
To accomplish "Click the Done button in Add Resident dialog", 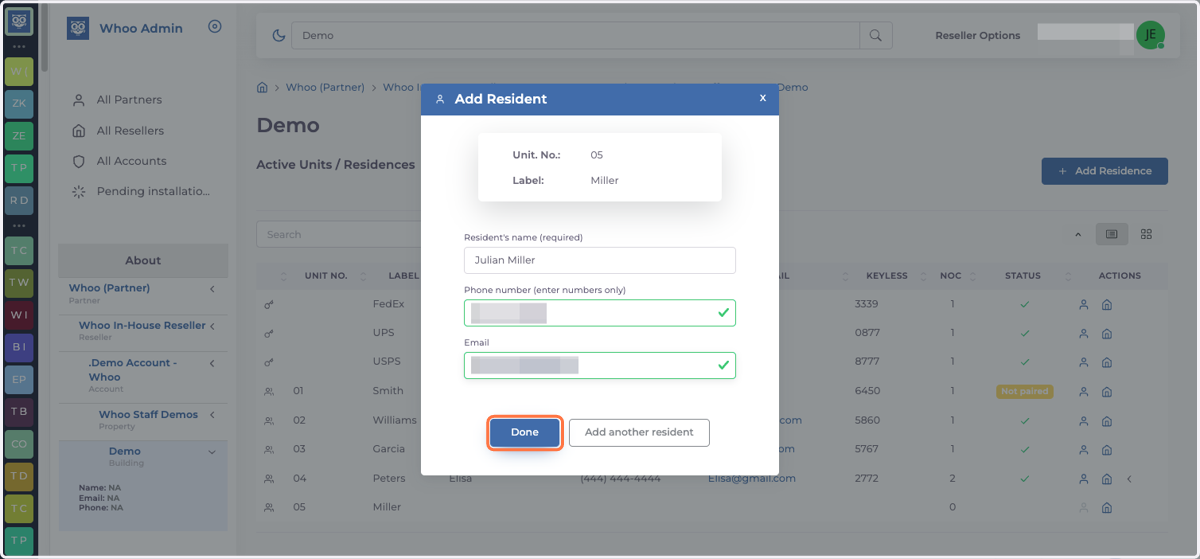I will [x=524, y=432].
